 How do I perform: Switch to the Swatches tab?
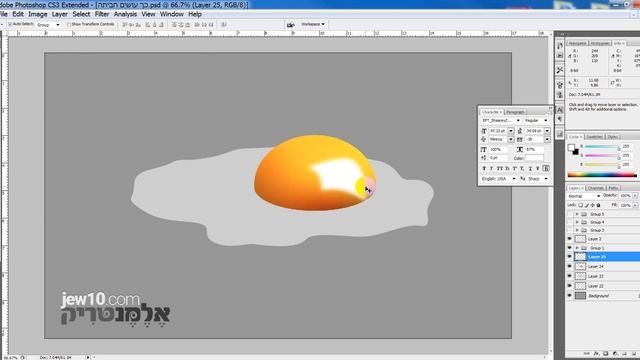[x=594, y=137]
